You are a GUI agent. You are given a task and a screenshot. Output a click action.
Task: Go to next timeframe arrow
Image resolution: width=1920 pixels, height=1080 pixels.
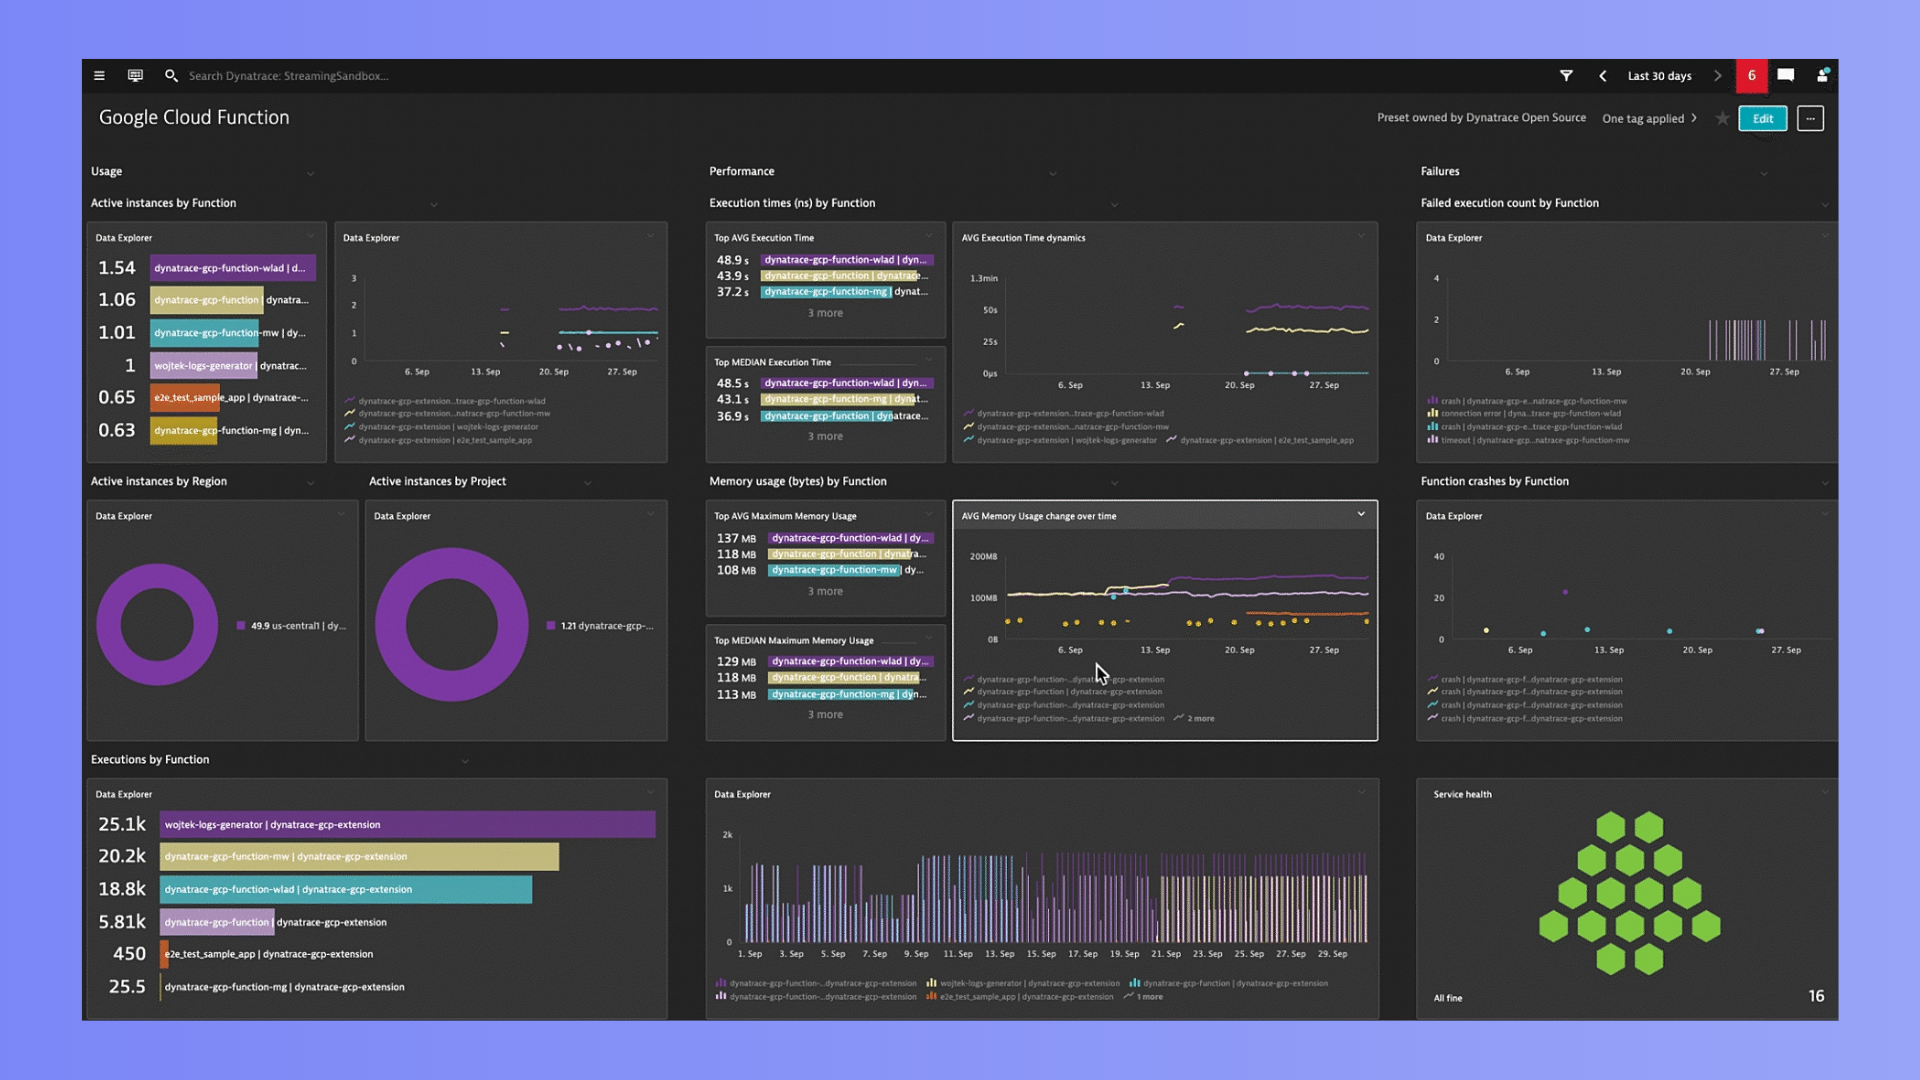1718,76
